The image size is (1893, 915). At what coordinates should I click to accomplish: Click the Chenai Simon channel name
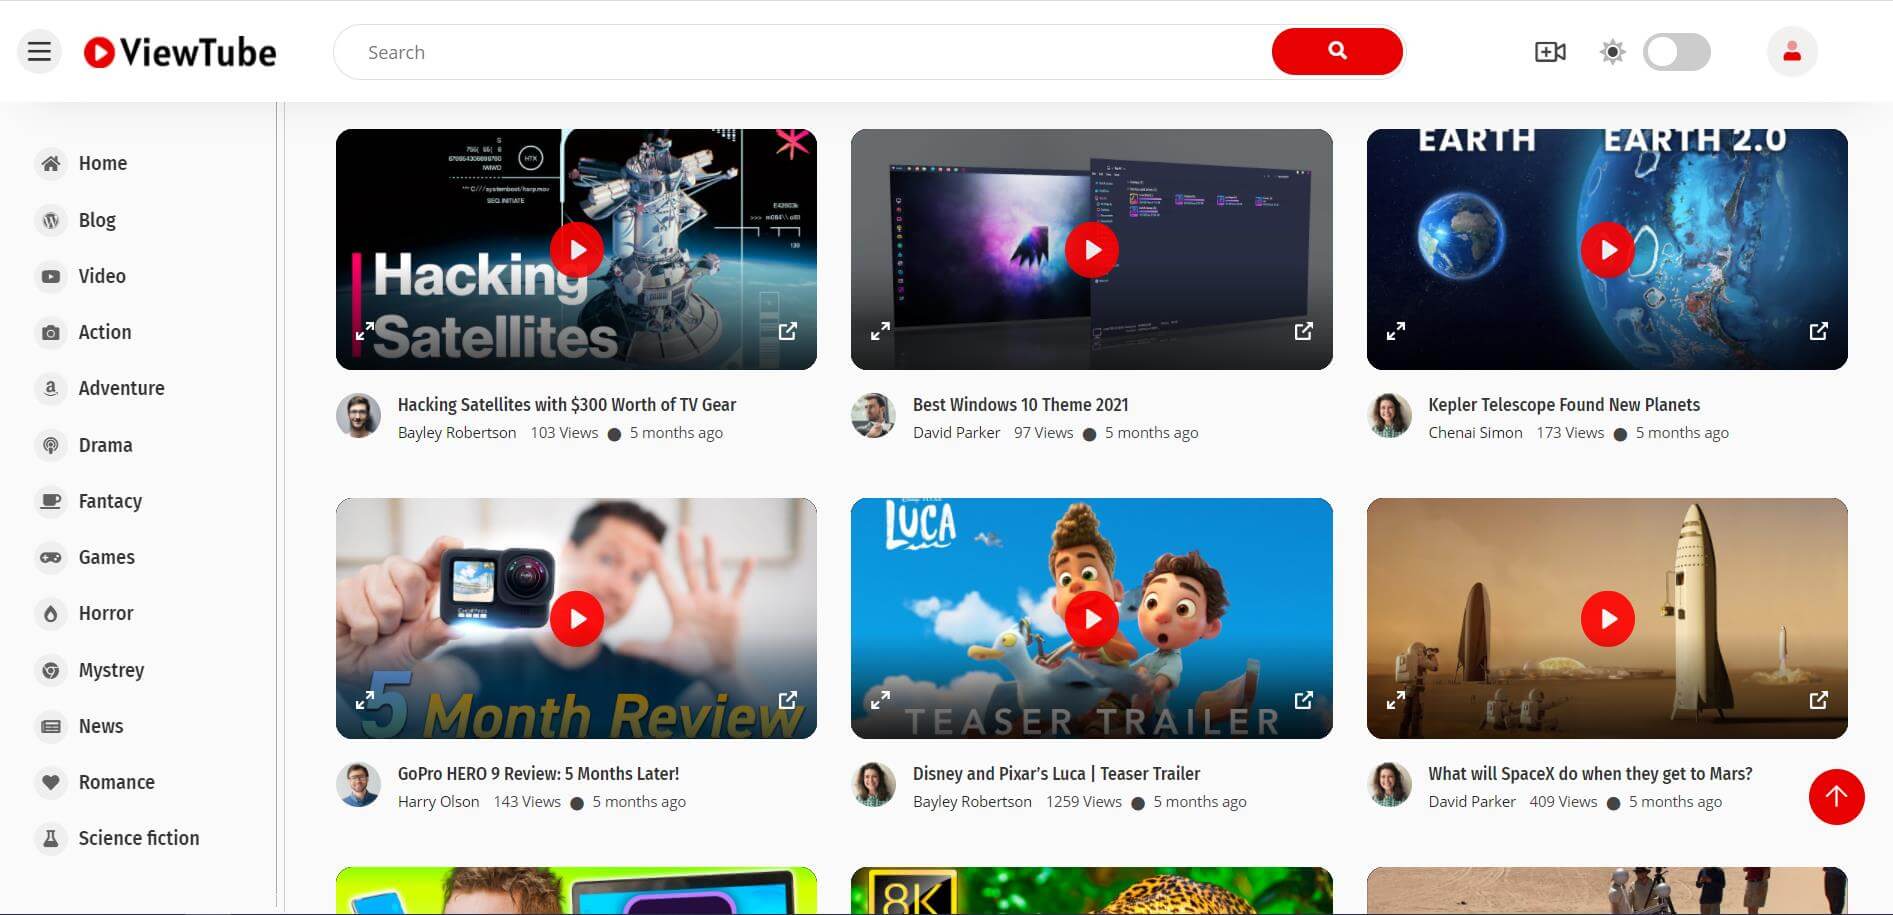click(1474, 433)
